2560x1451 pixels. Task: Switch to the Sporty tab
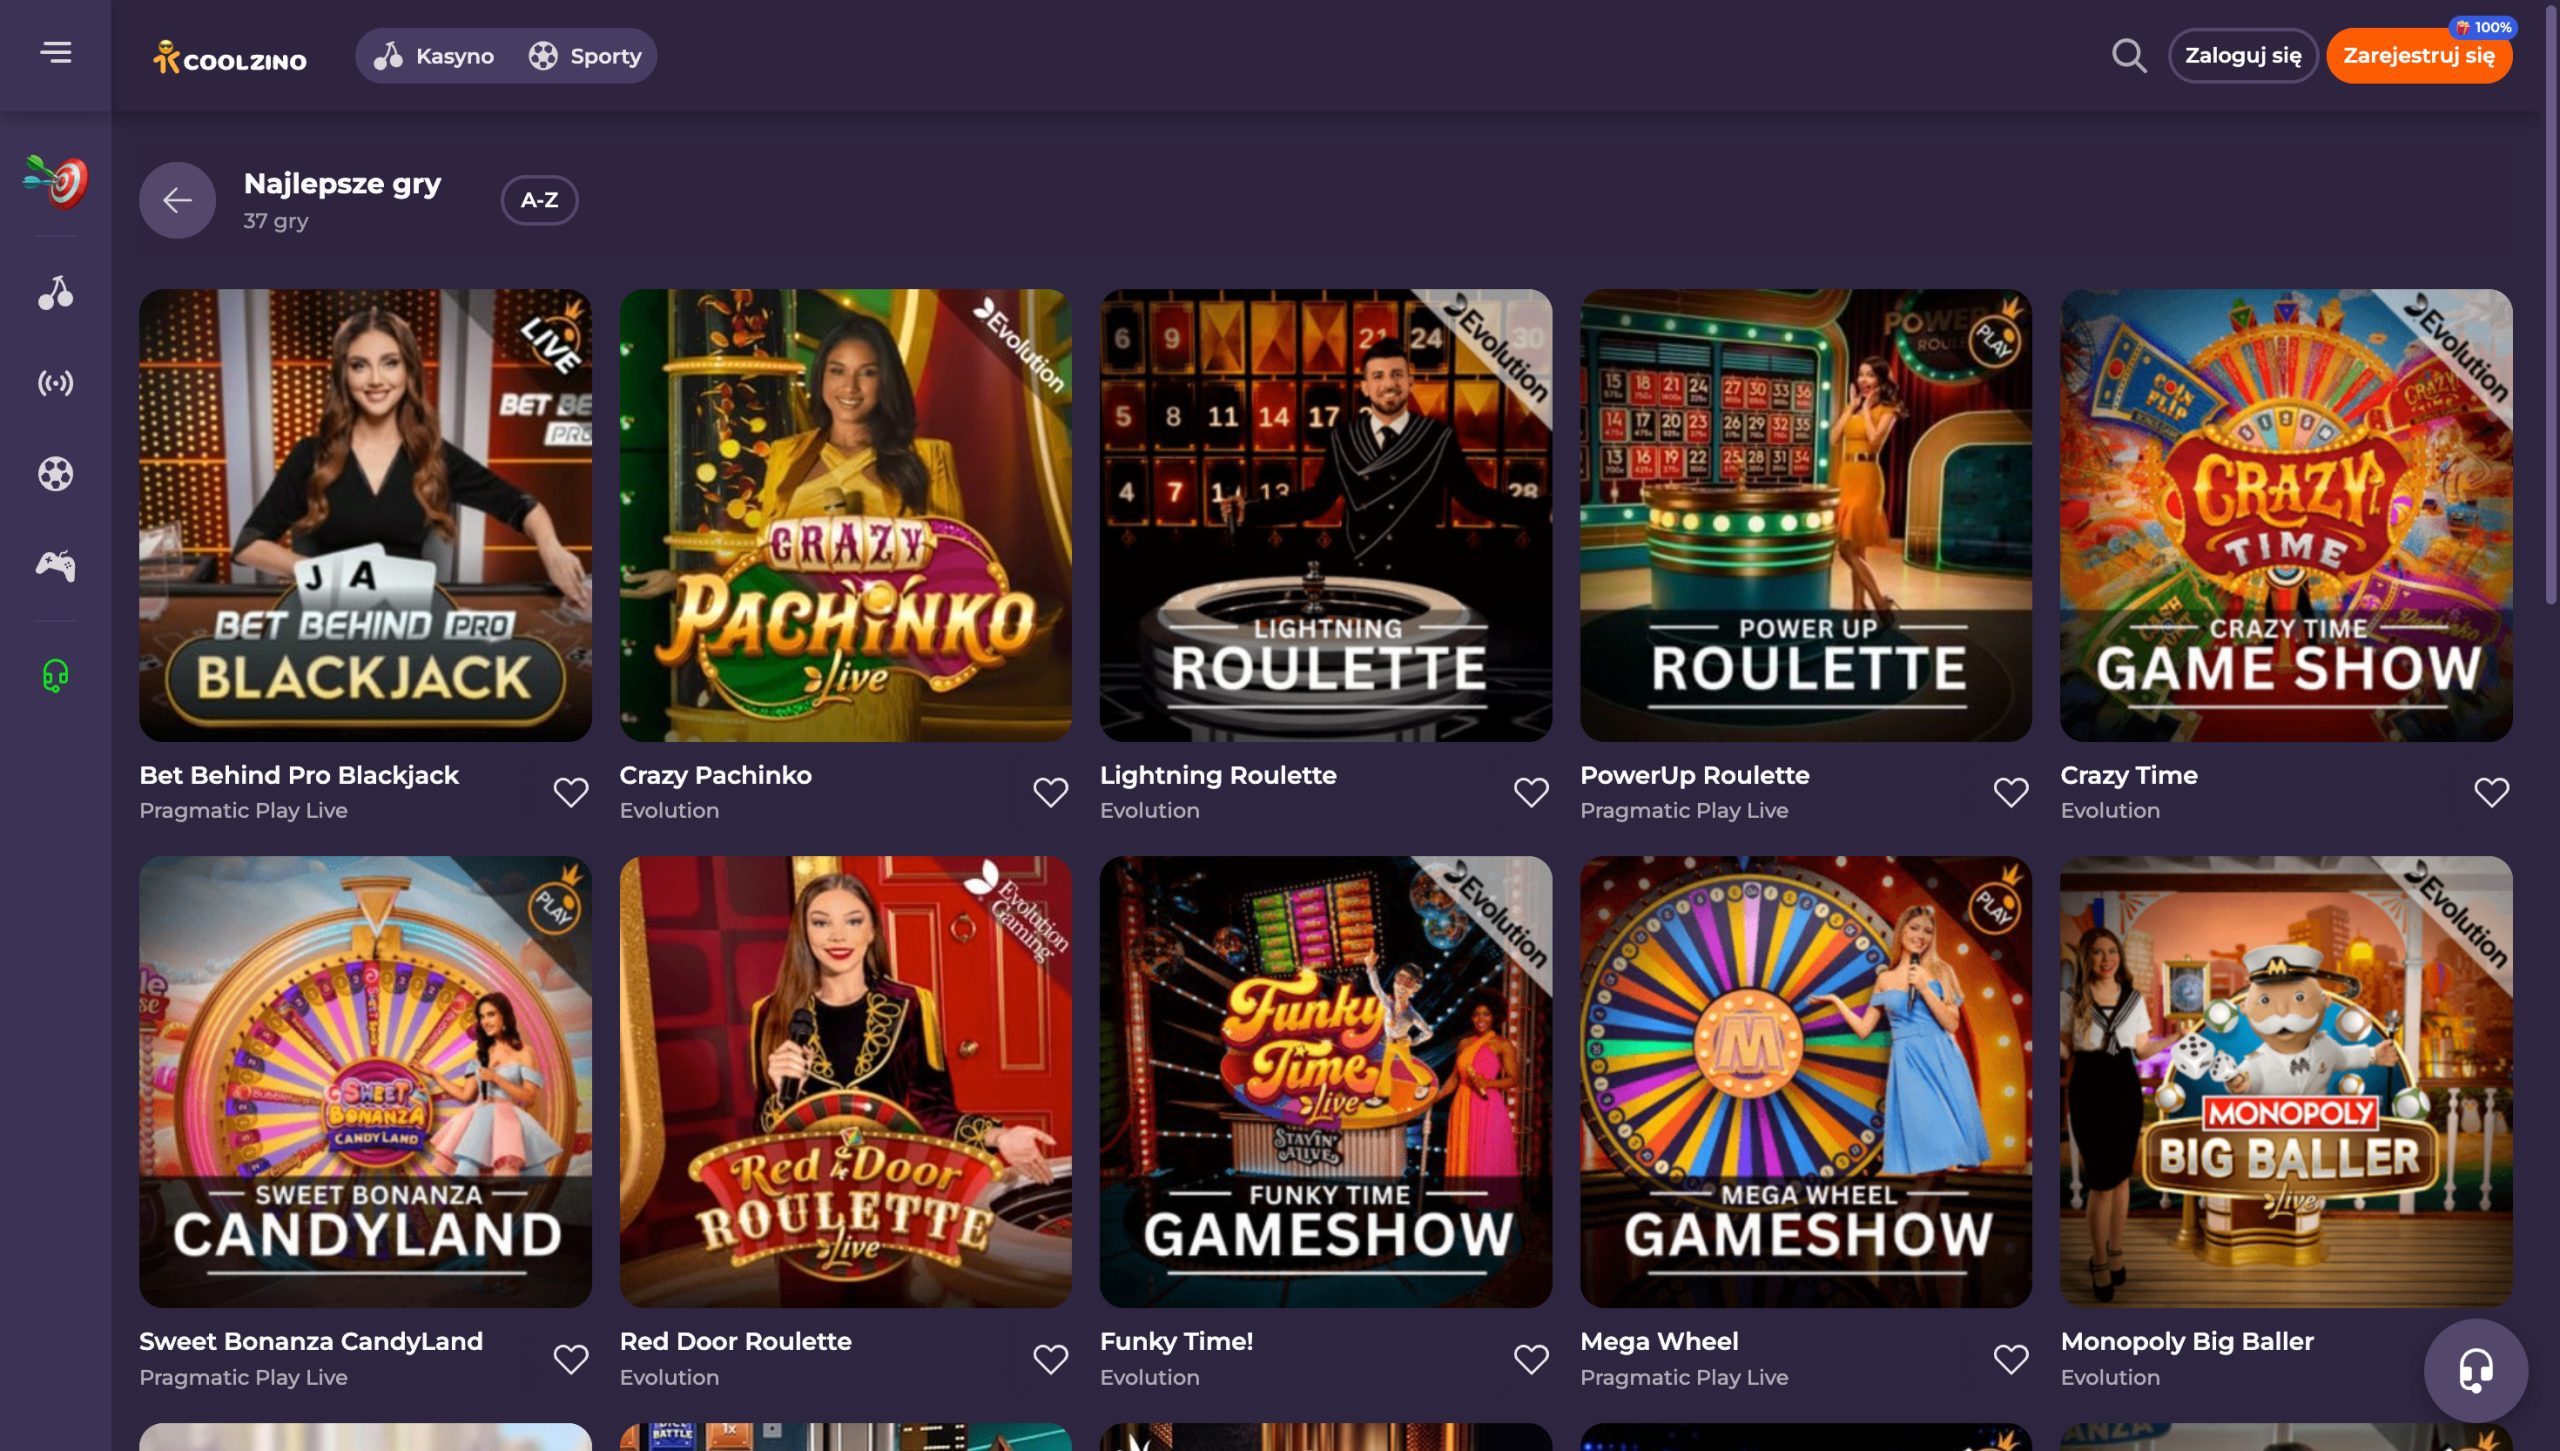(x=585, y=56)
